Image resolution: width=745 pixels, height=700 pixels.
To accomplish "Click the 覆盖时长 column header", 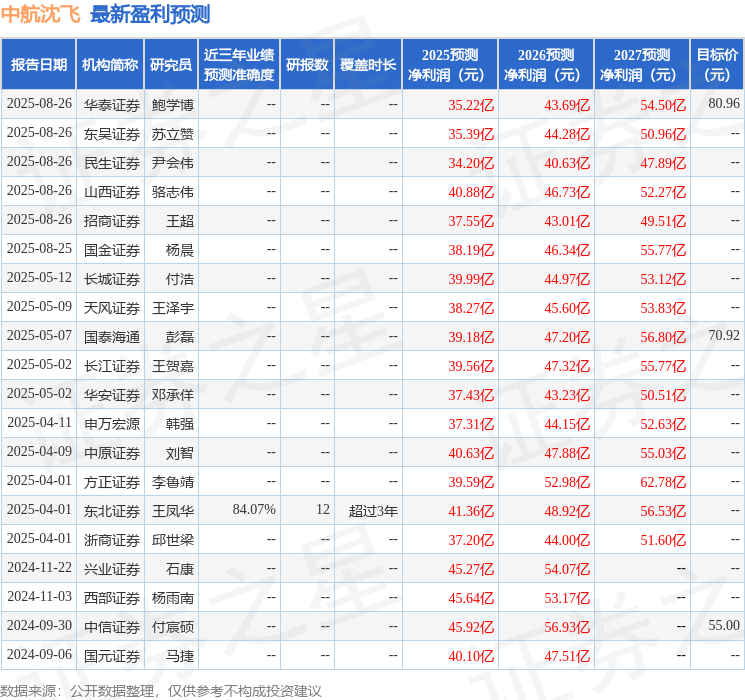I will pyautogui.click(x=368, y=64).
